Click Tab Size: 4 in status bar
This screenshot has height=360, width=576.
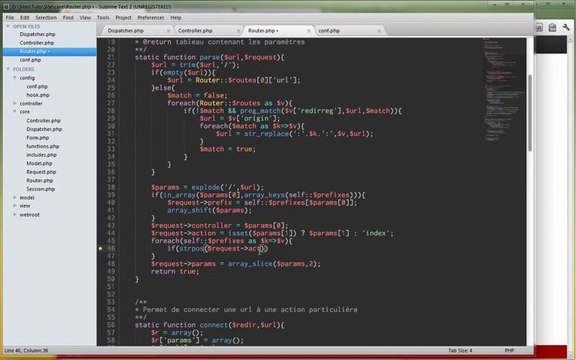[x=460, y=350]
